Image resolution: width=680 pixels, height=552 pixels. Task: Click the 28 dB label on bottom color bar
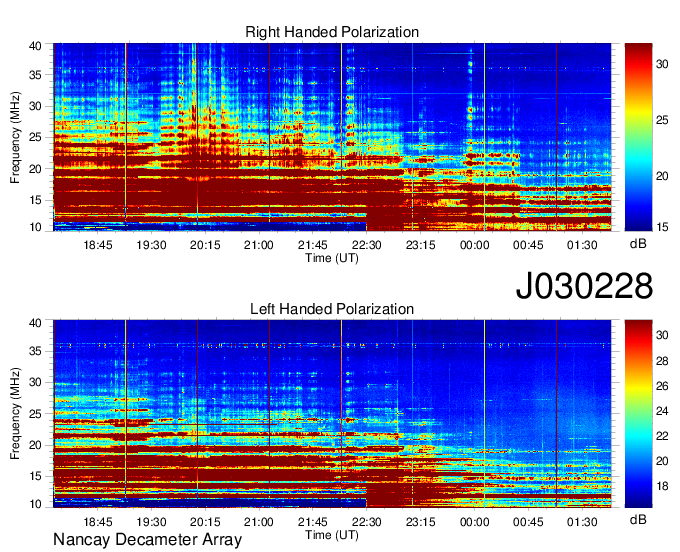pos(662,361)
